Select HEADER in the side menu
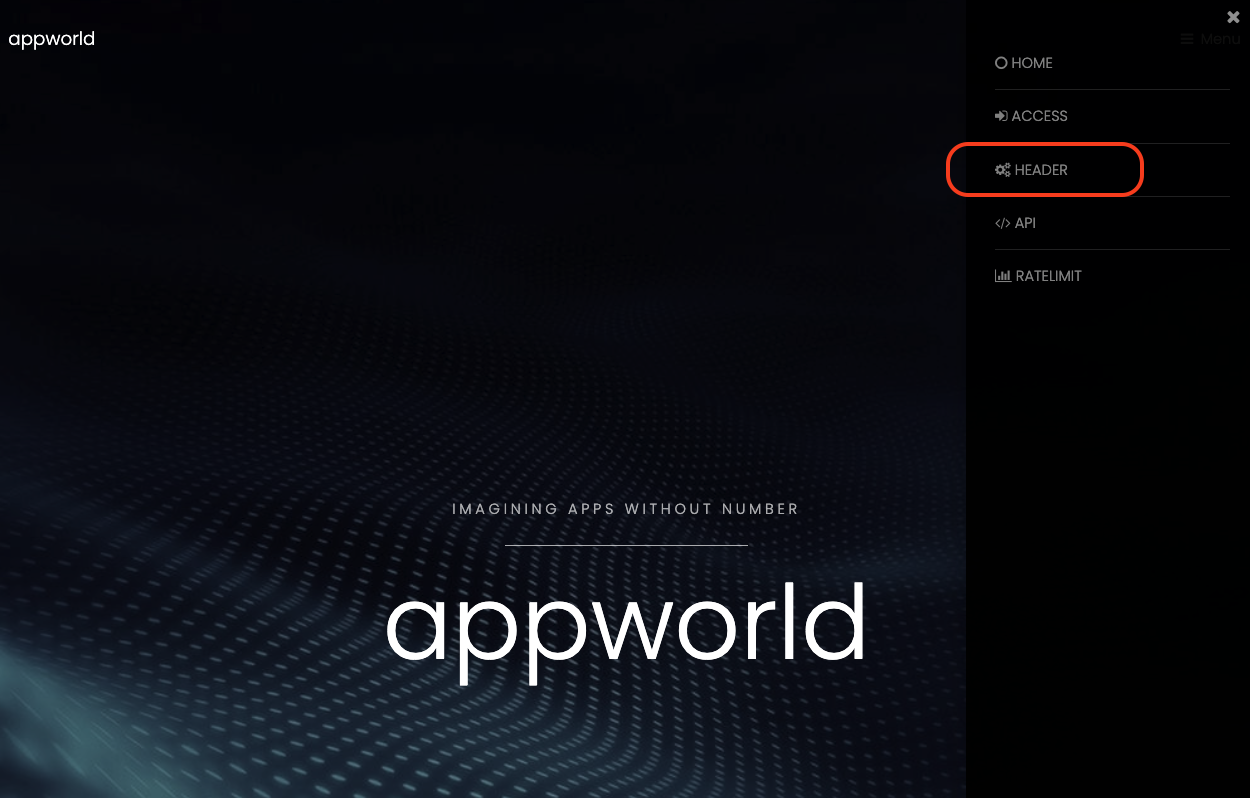Image resolution: width=1250 pixels, height=798 pixels. (1031, 170)
